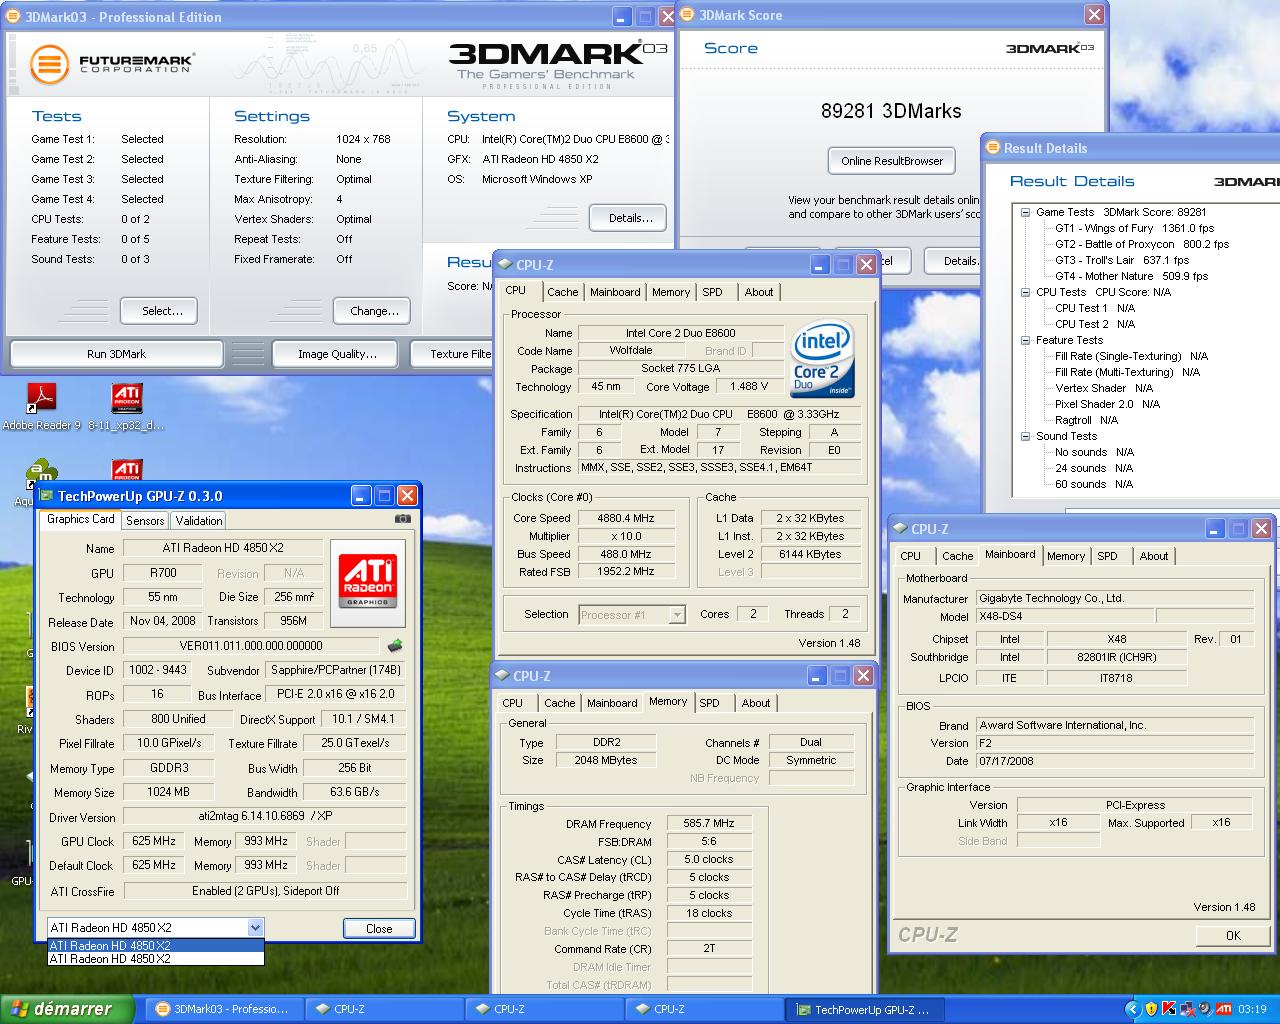Click title icon of CPU-Z Memory window

pos(503,676)
